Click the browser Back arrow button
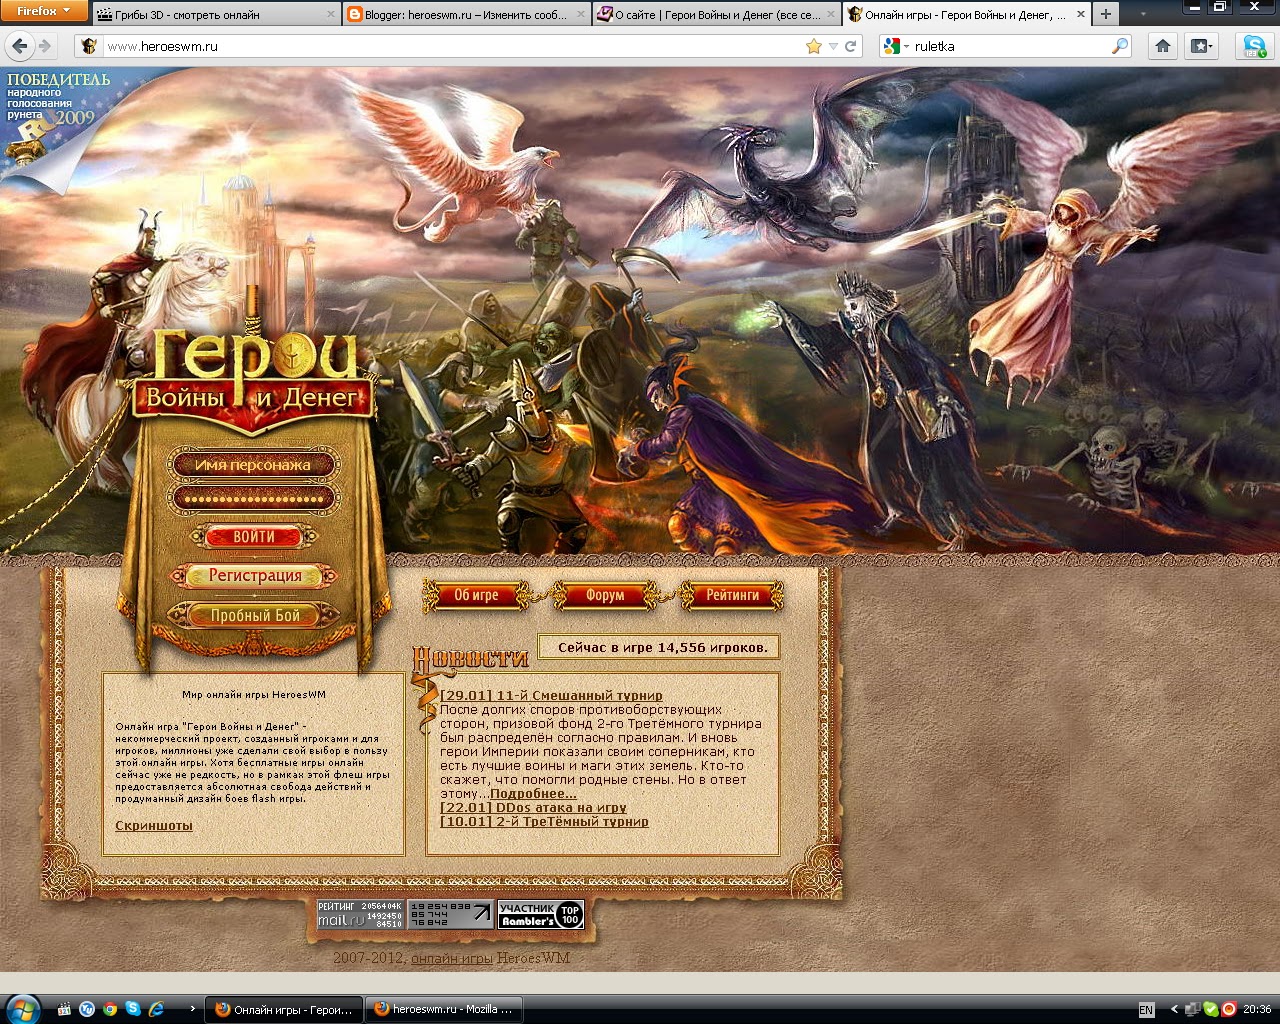This screenshot has width=1280, height=1024. [20, 46]
